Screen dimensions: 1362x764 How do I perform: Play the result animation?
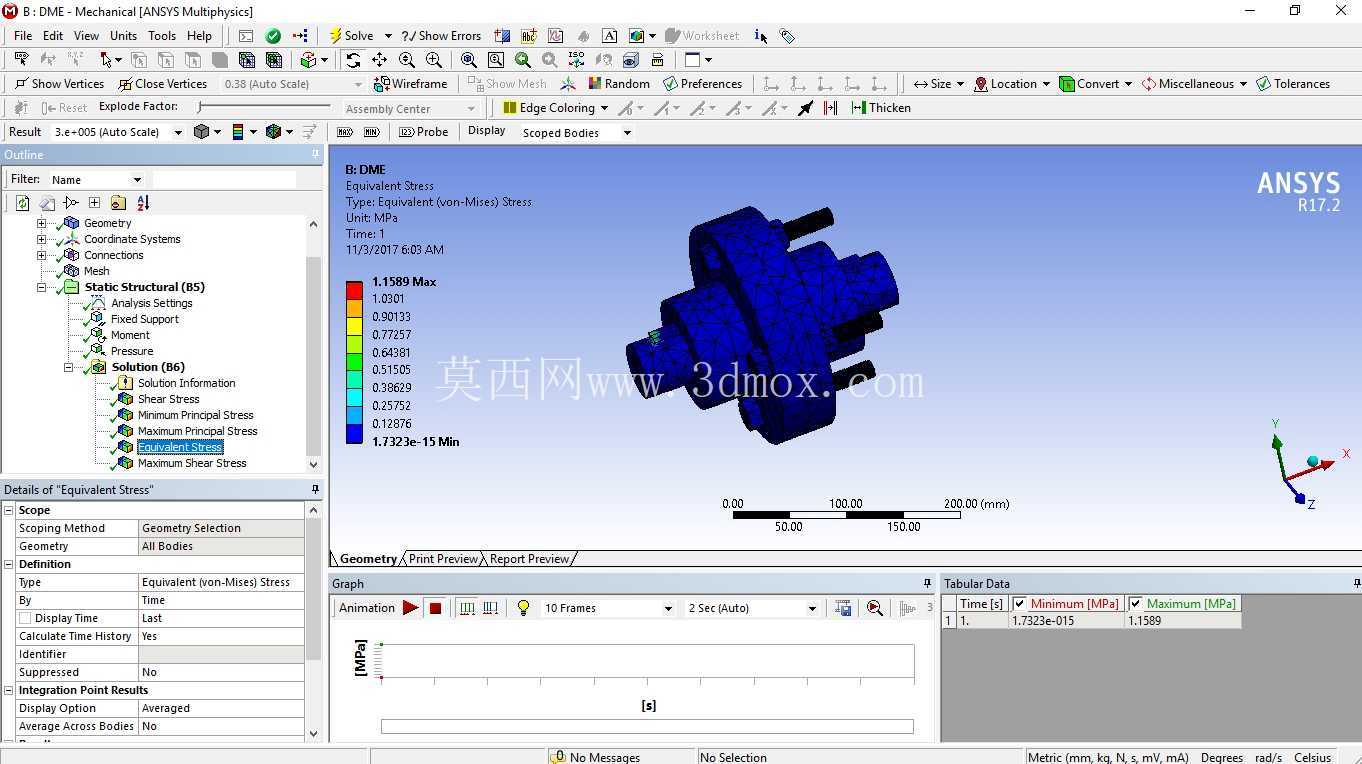point(410,608)
